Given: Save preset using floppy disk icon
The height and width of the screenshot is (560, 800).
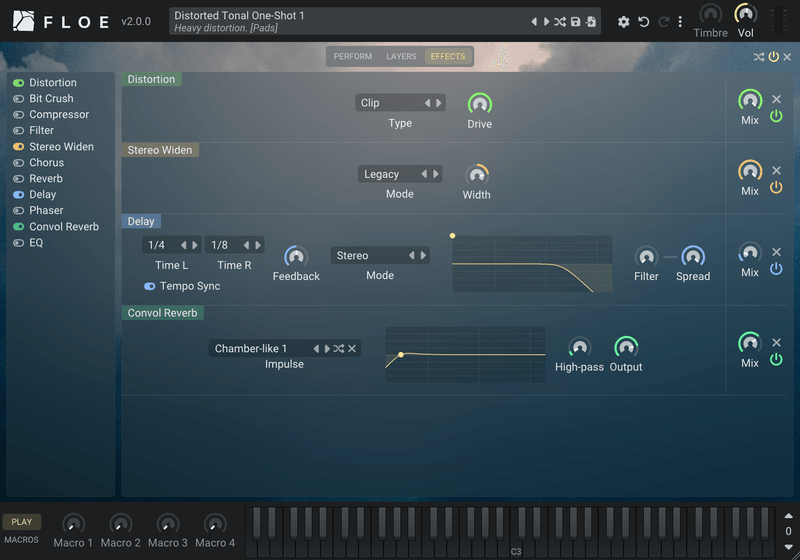Looking at the screenshot, I should pos(576,22).
